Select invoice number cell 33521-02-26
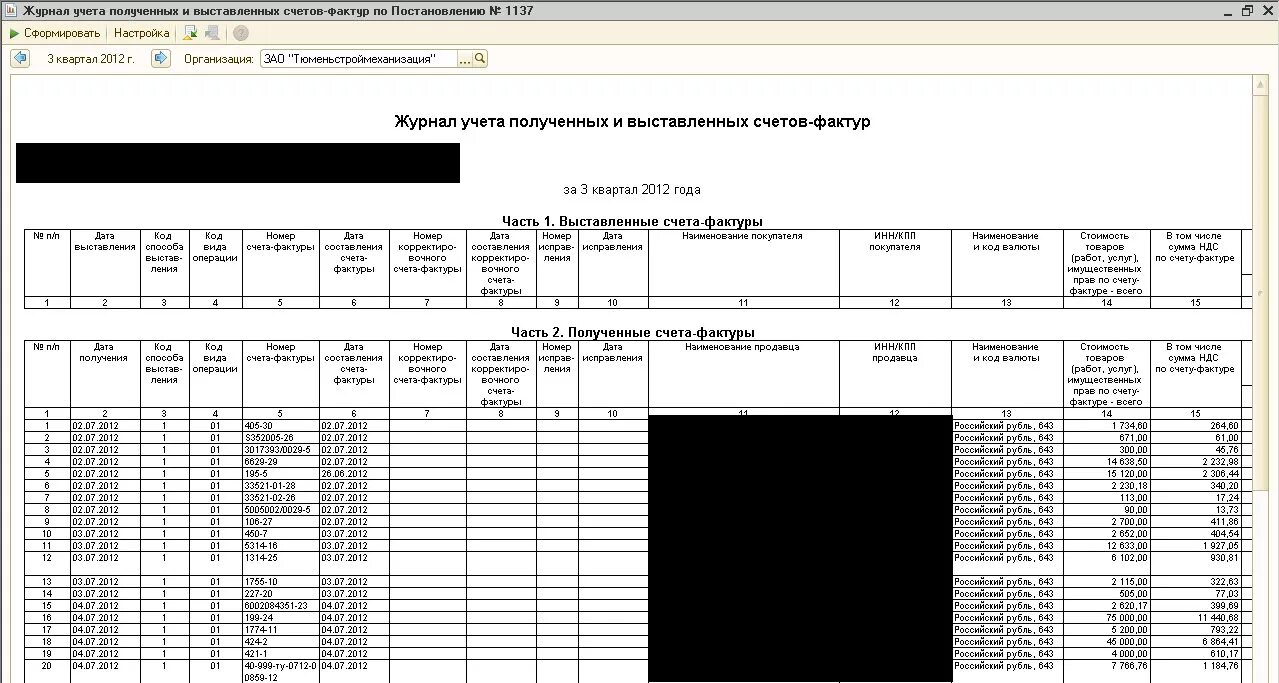 tap(281, 498)
